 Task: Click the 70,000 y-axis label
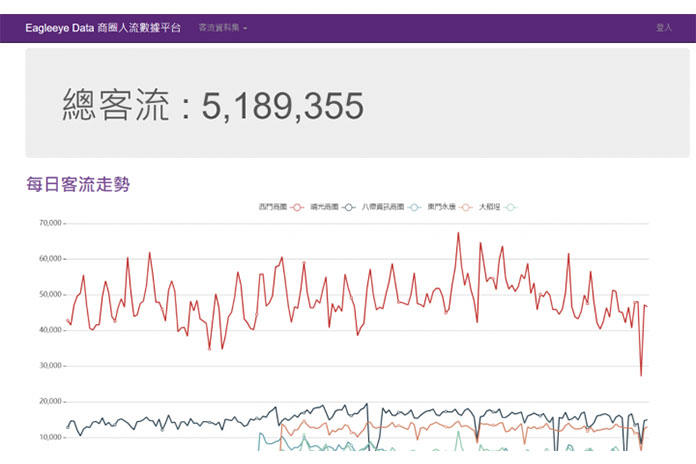click(50, 223)
